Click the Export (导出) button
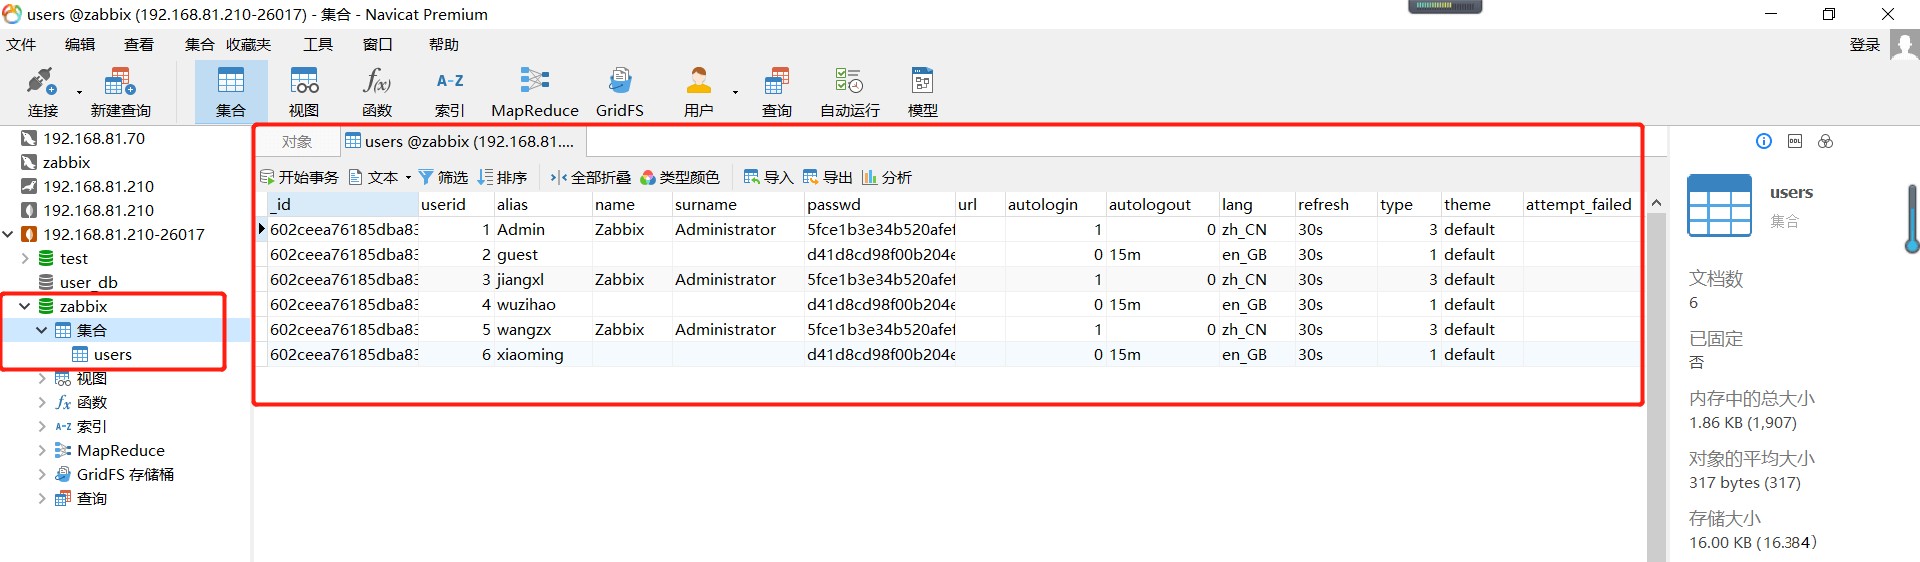This screenshot has width=1920, height=562. (x=827, y=177)
